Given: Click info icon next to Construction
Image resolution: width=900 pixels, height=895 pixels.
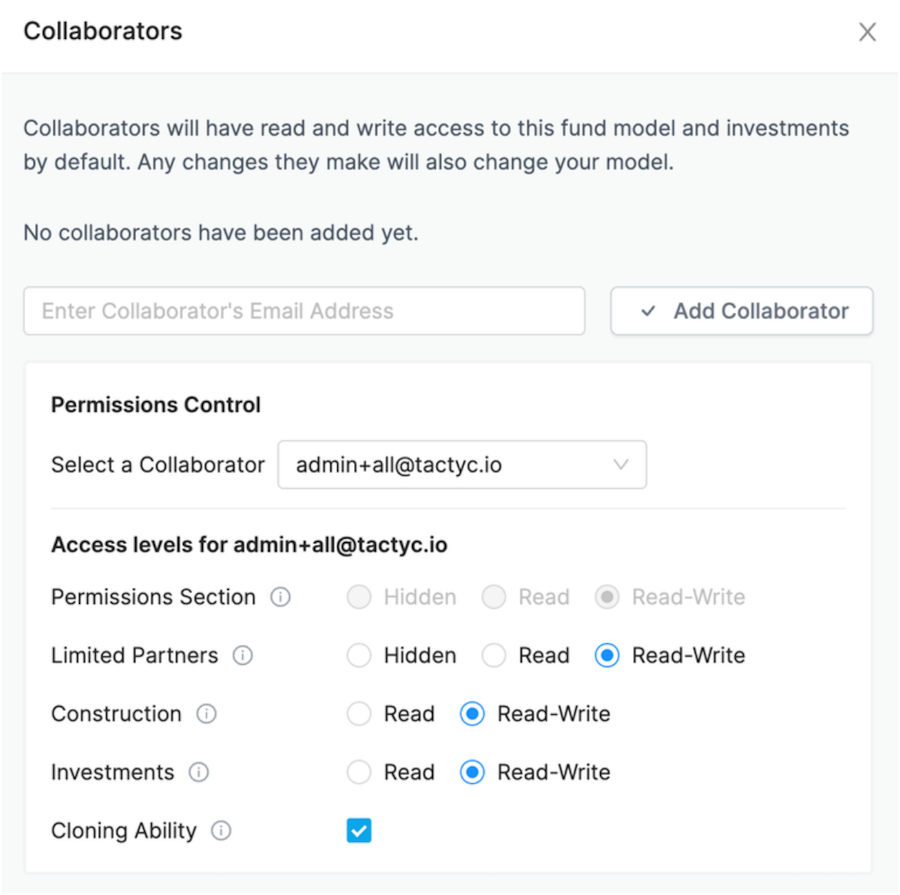Looking at the screenshot, I should (207, 714).
